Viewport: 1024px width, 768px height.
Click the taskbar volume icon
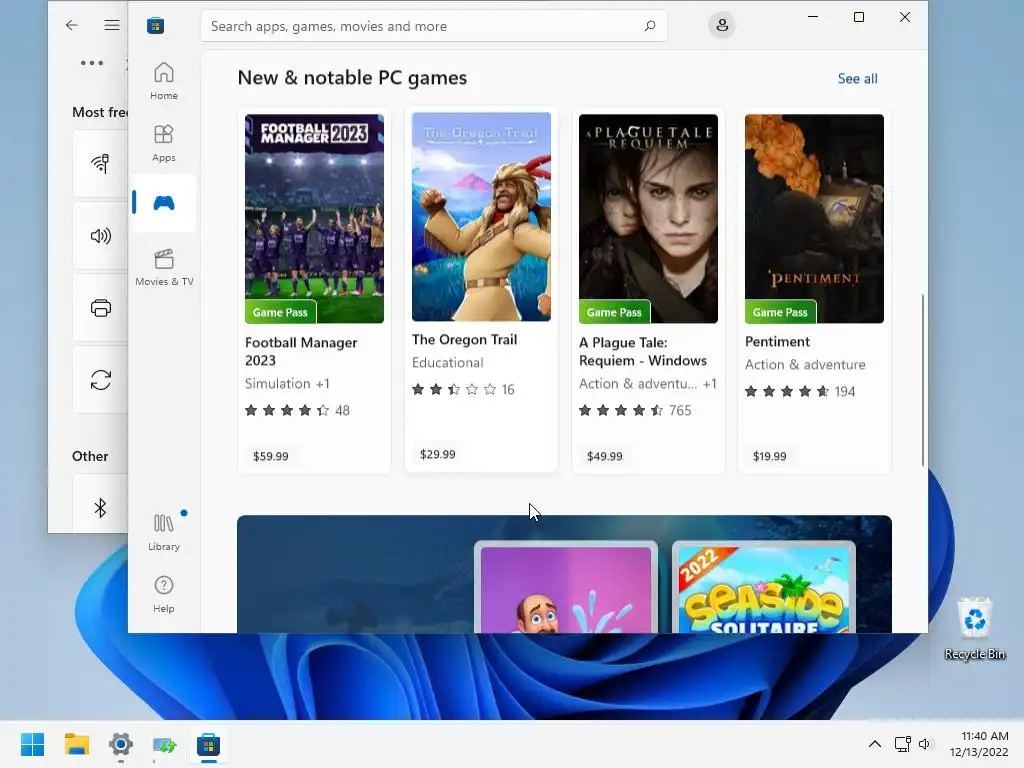pyautogui.click(x=925, y=744)
